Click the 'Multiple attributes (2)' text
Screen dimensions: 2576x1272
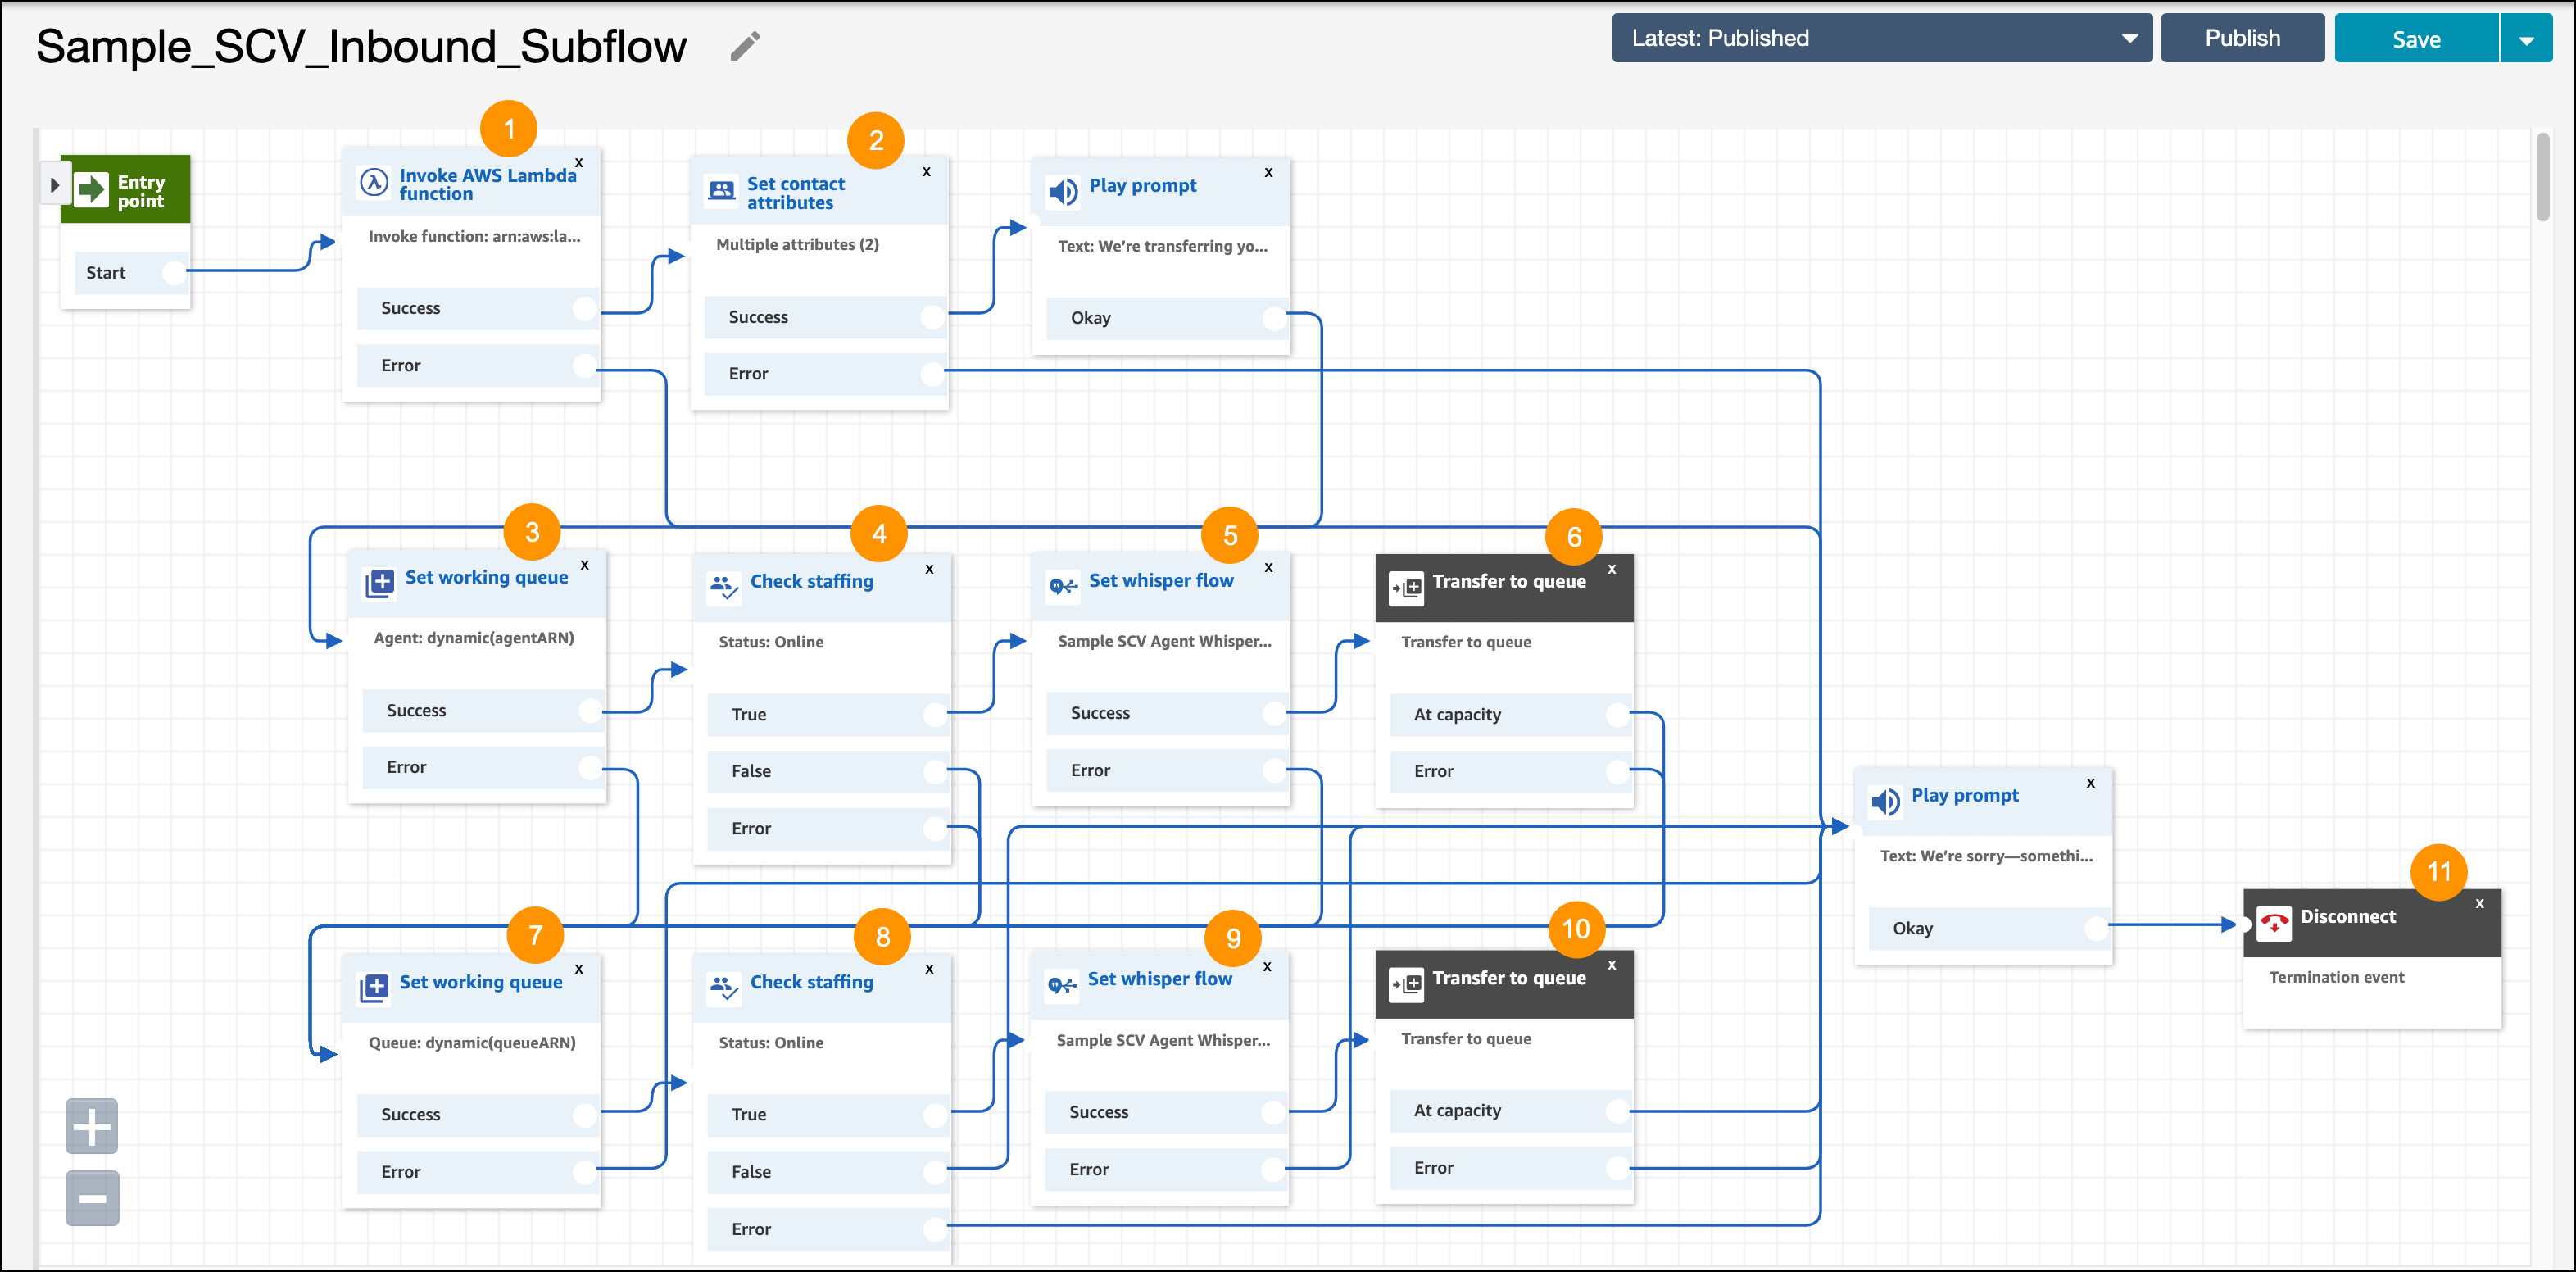[797, 244]
